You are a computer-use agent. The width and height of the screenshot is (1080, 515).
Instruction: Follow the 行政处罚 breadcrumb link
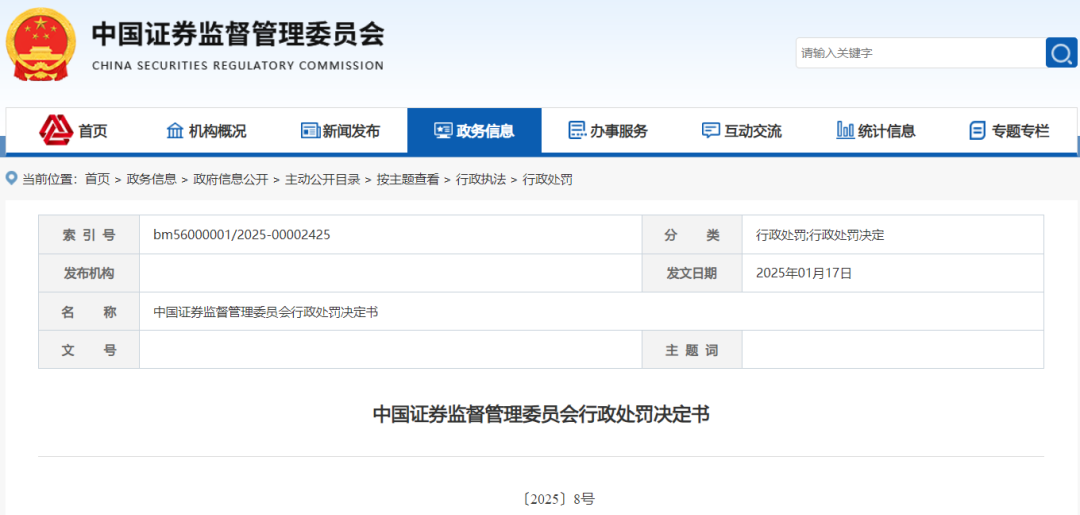coord(548,180)
